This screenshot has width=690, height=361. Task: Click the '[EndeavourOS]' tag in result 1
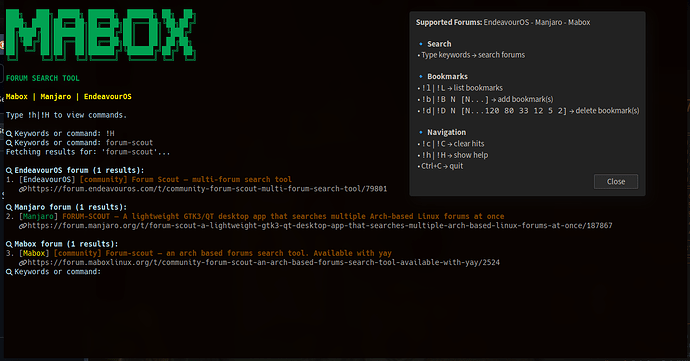click(47, 180)
